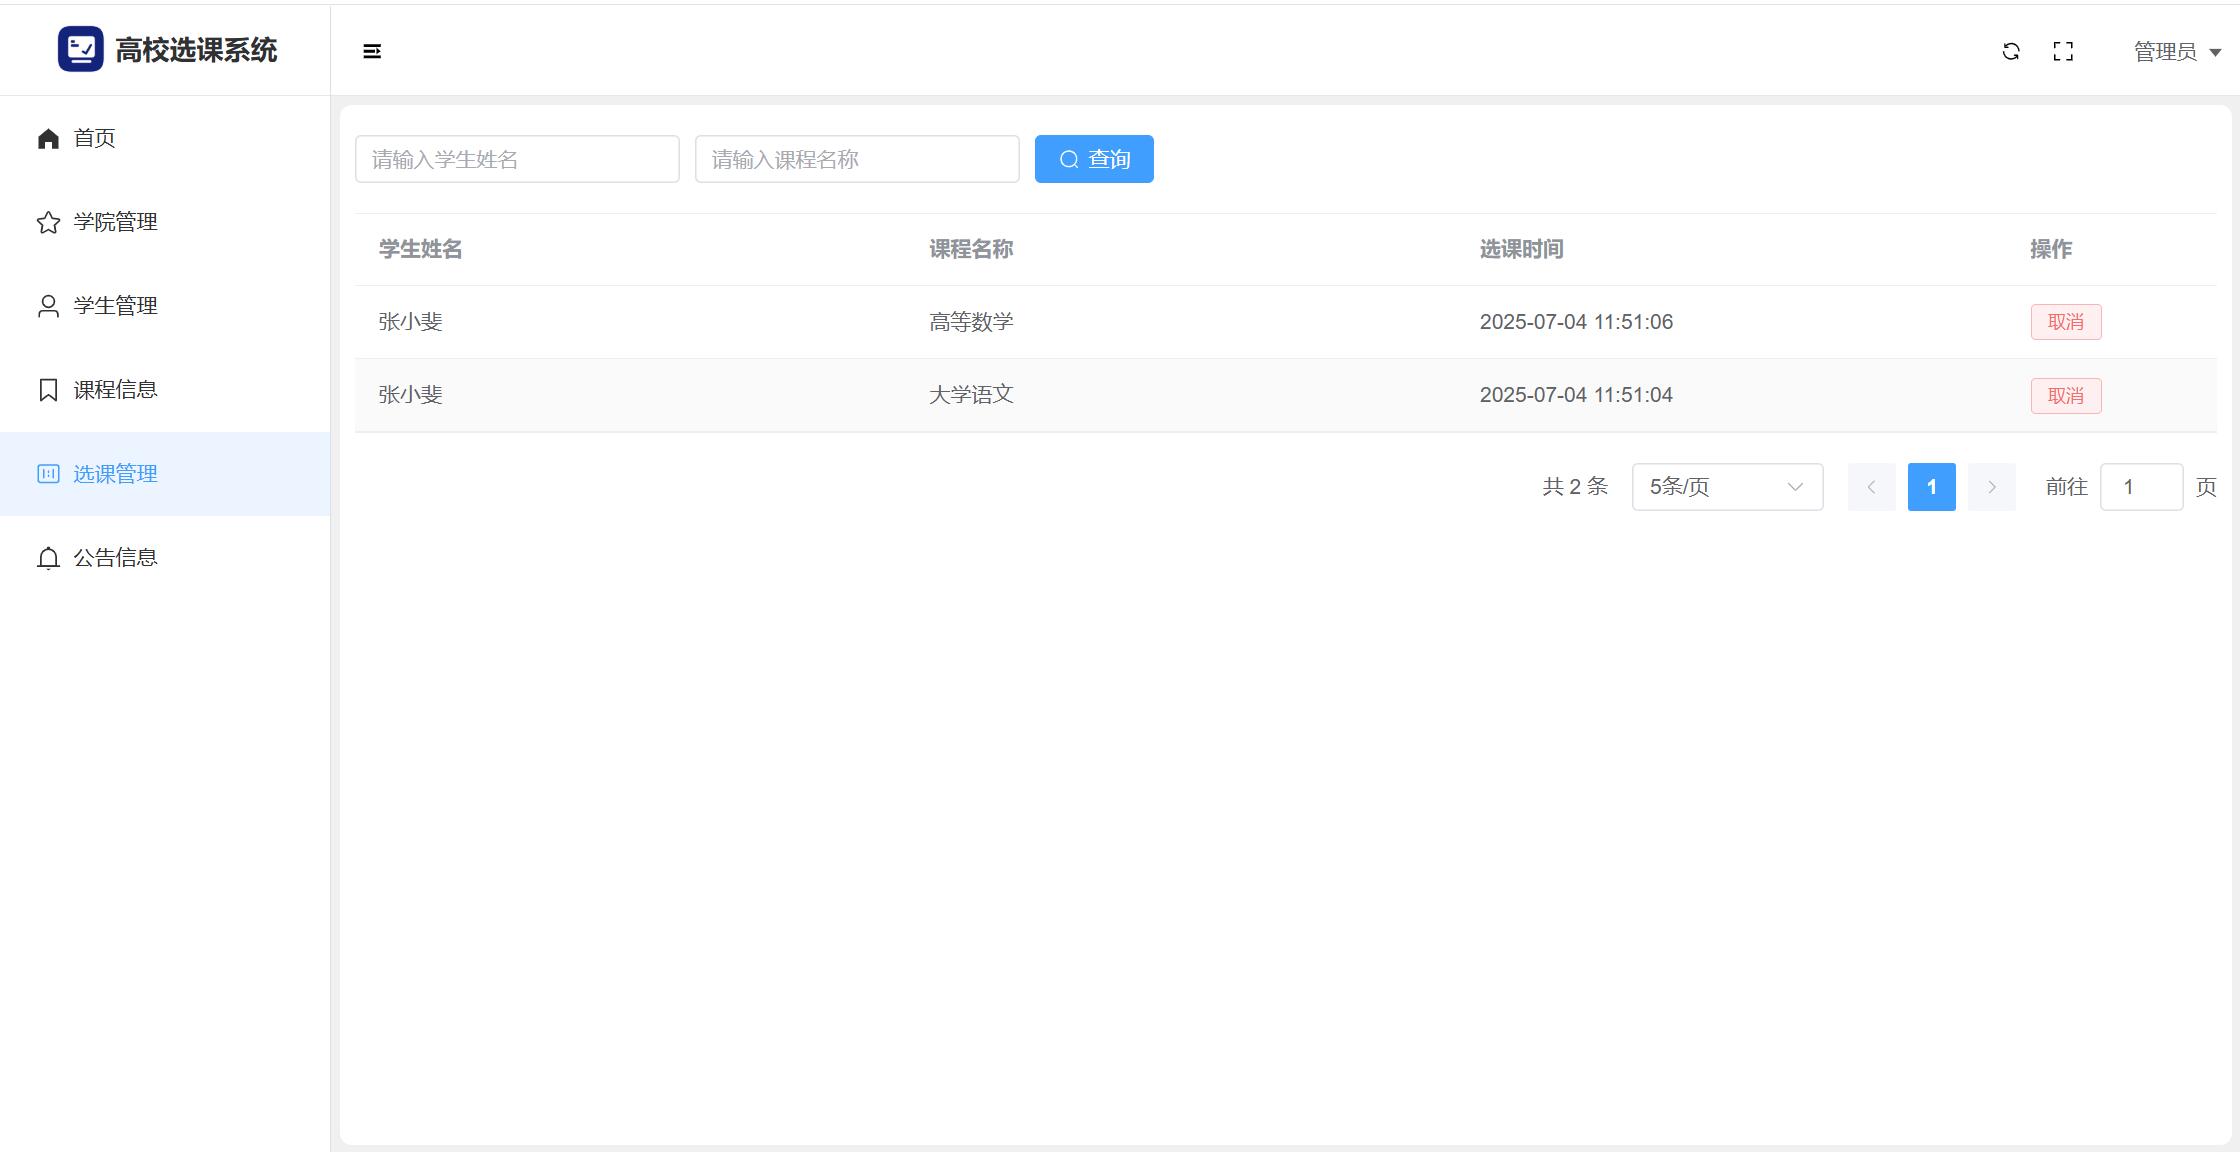The image size is (2240, 1152).
Task: Click the bell icon for 公告信息
Action: click(x=48, y=558)
